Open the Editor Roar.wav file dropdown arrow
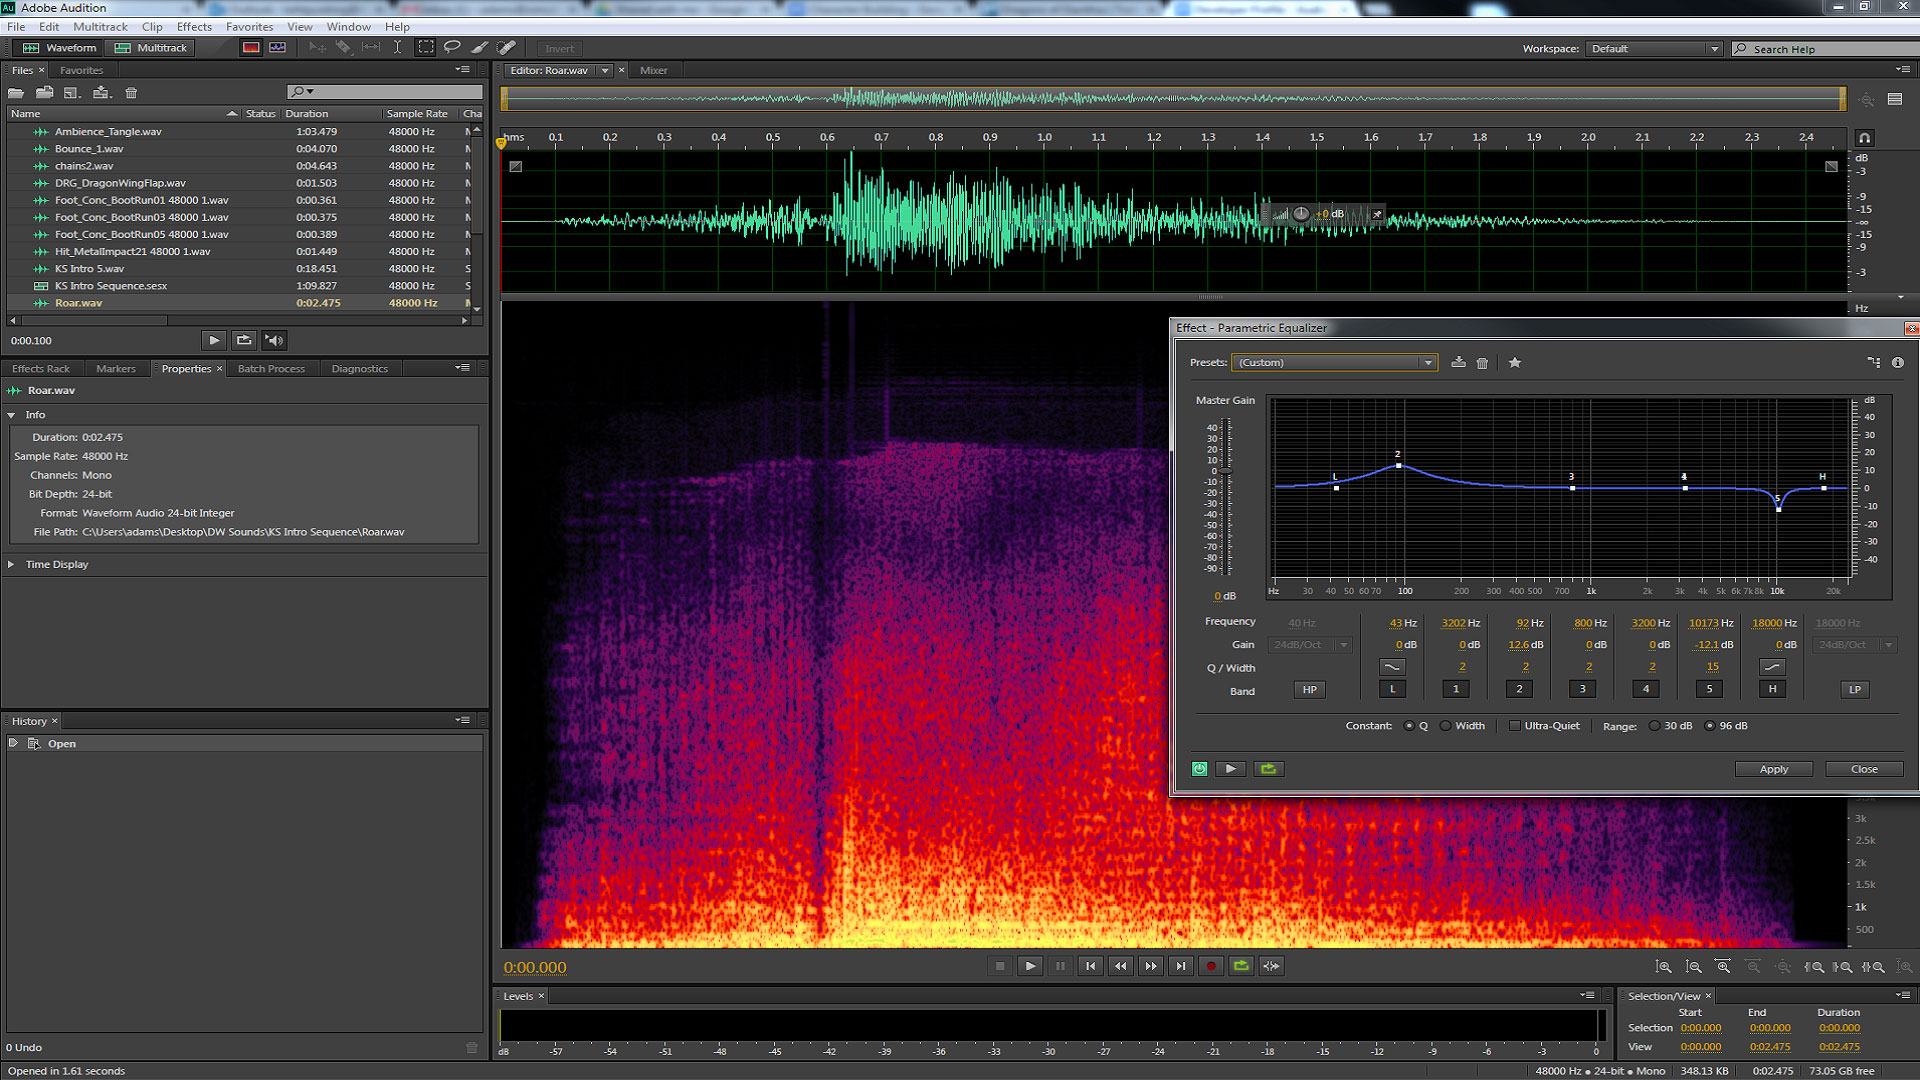Viewport: 1920px width, 1080px height. [605, 71]
